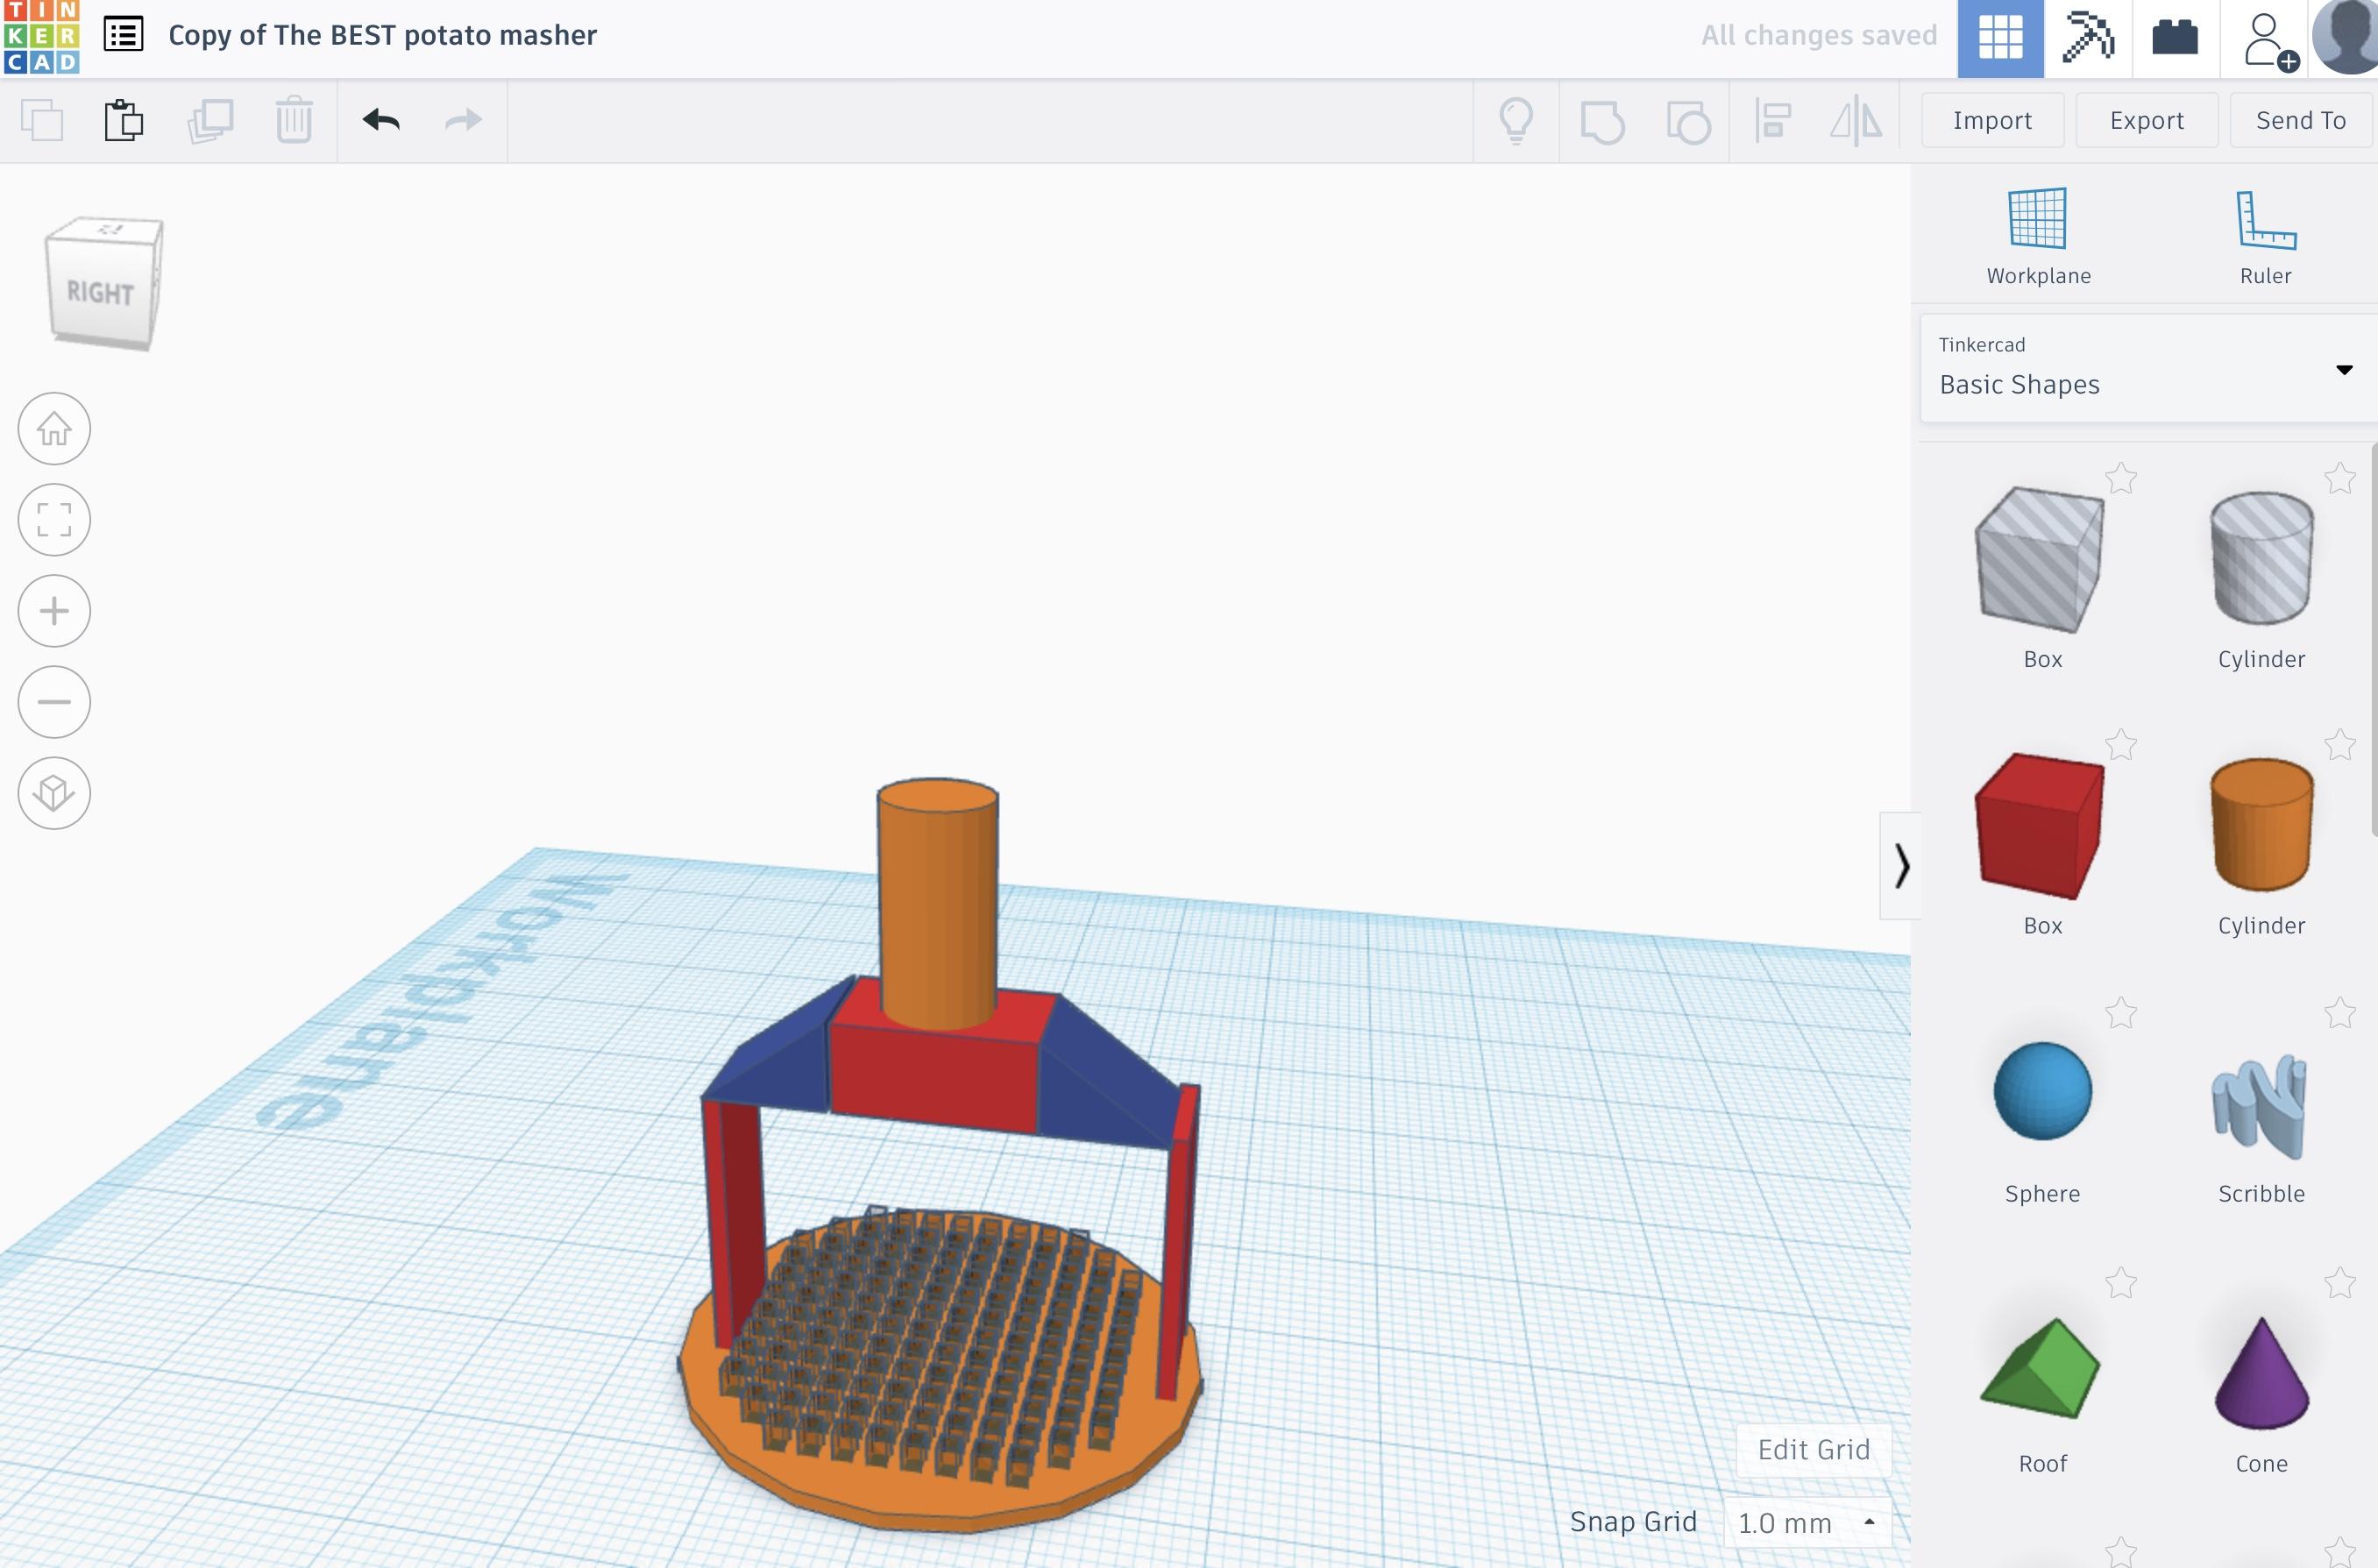Click the Mirror flip icon
Viewport: 2378px width, 1568px height.
(1856, 121)
